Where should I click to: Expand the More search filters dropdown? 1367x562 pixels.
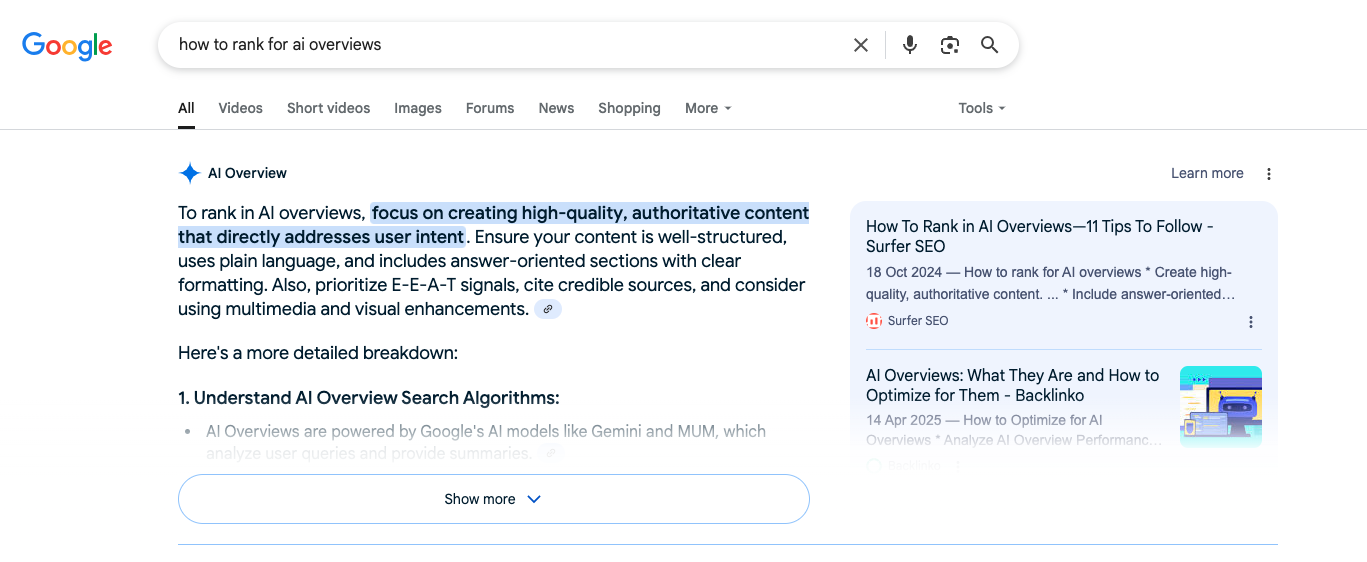click(x=708, y=108)
